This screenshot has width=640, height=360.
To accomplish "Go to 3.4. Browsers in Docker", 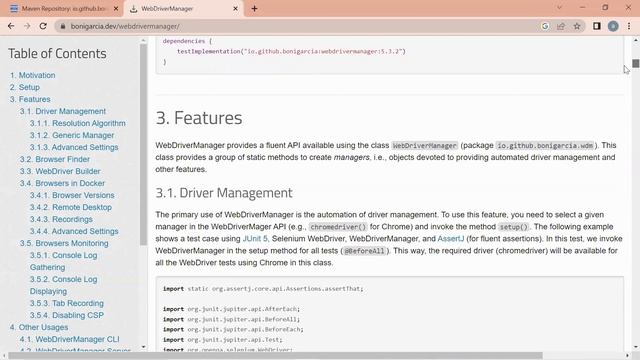I will [x=62, y=183].
